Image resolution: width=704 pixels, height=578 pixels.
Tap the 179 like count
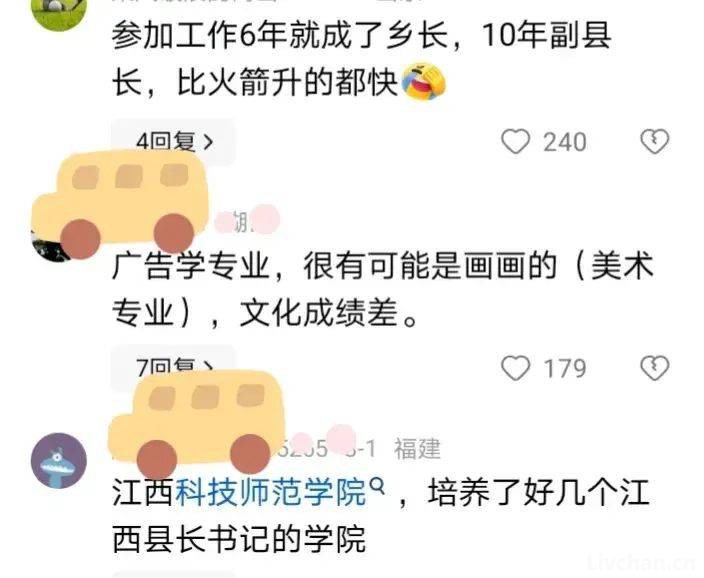point(565,369)
